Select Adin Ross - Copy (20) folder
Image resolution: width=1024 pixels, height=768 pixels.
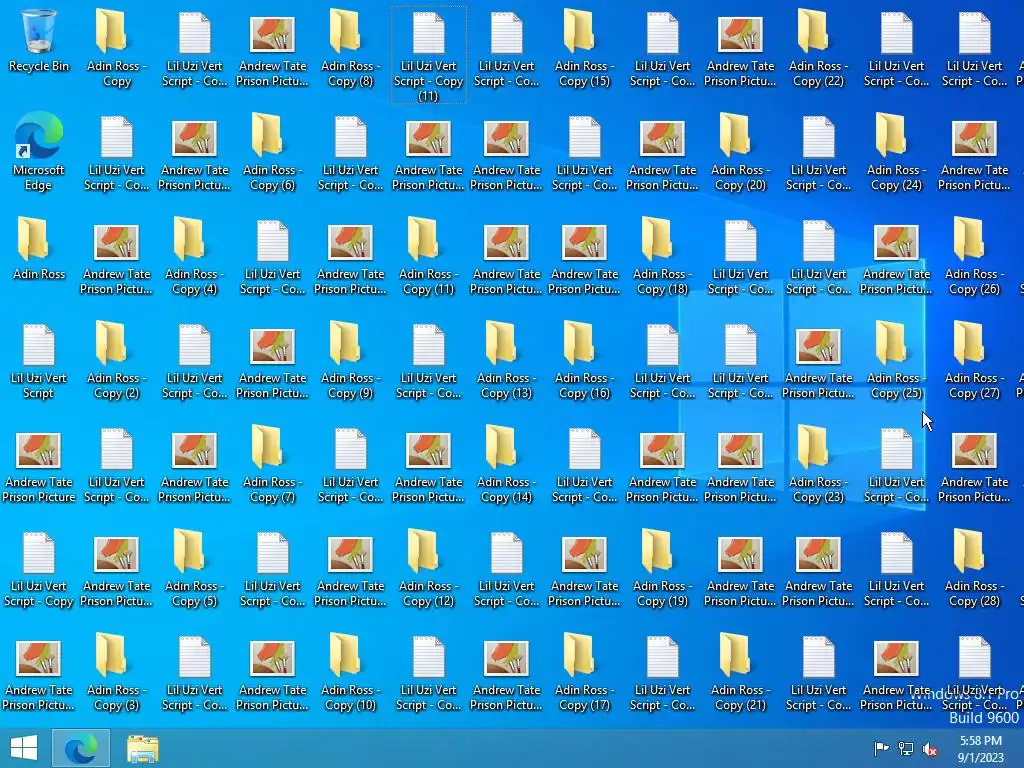pos(740,152)
